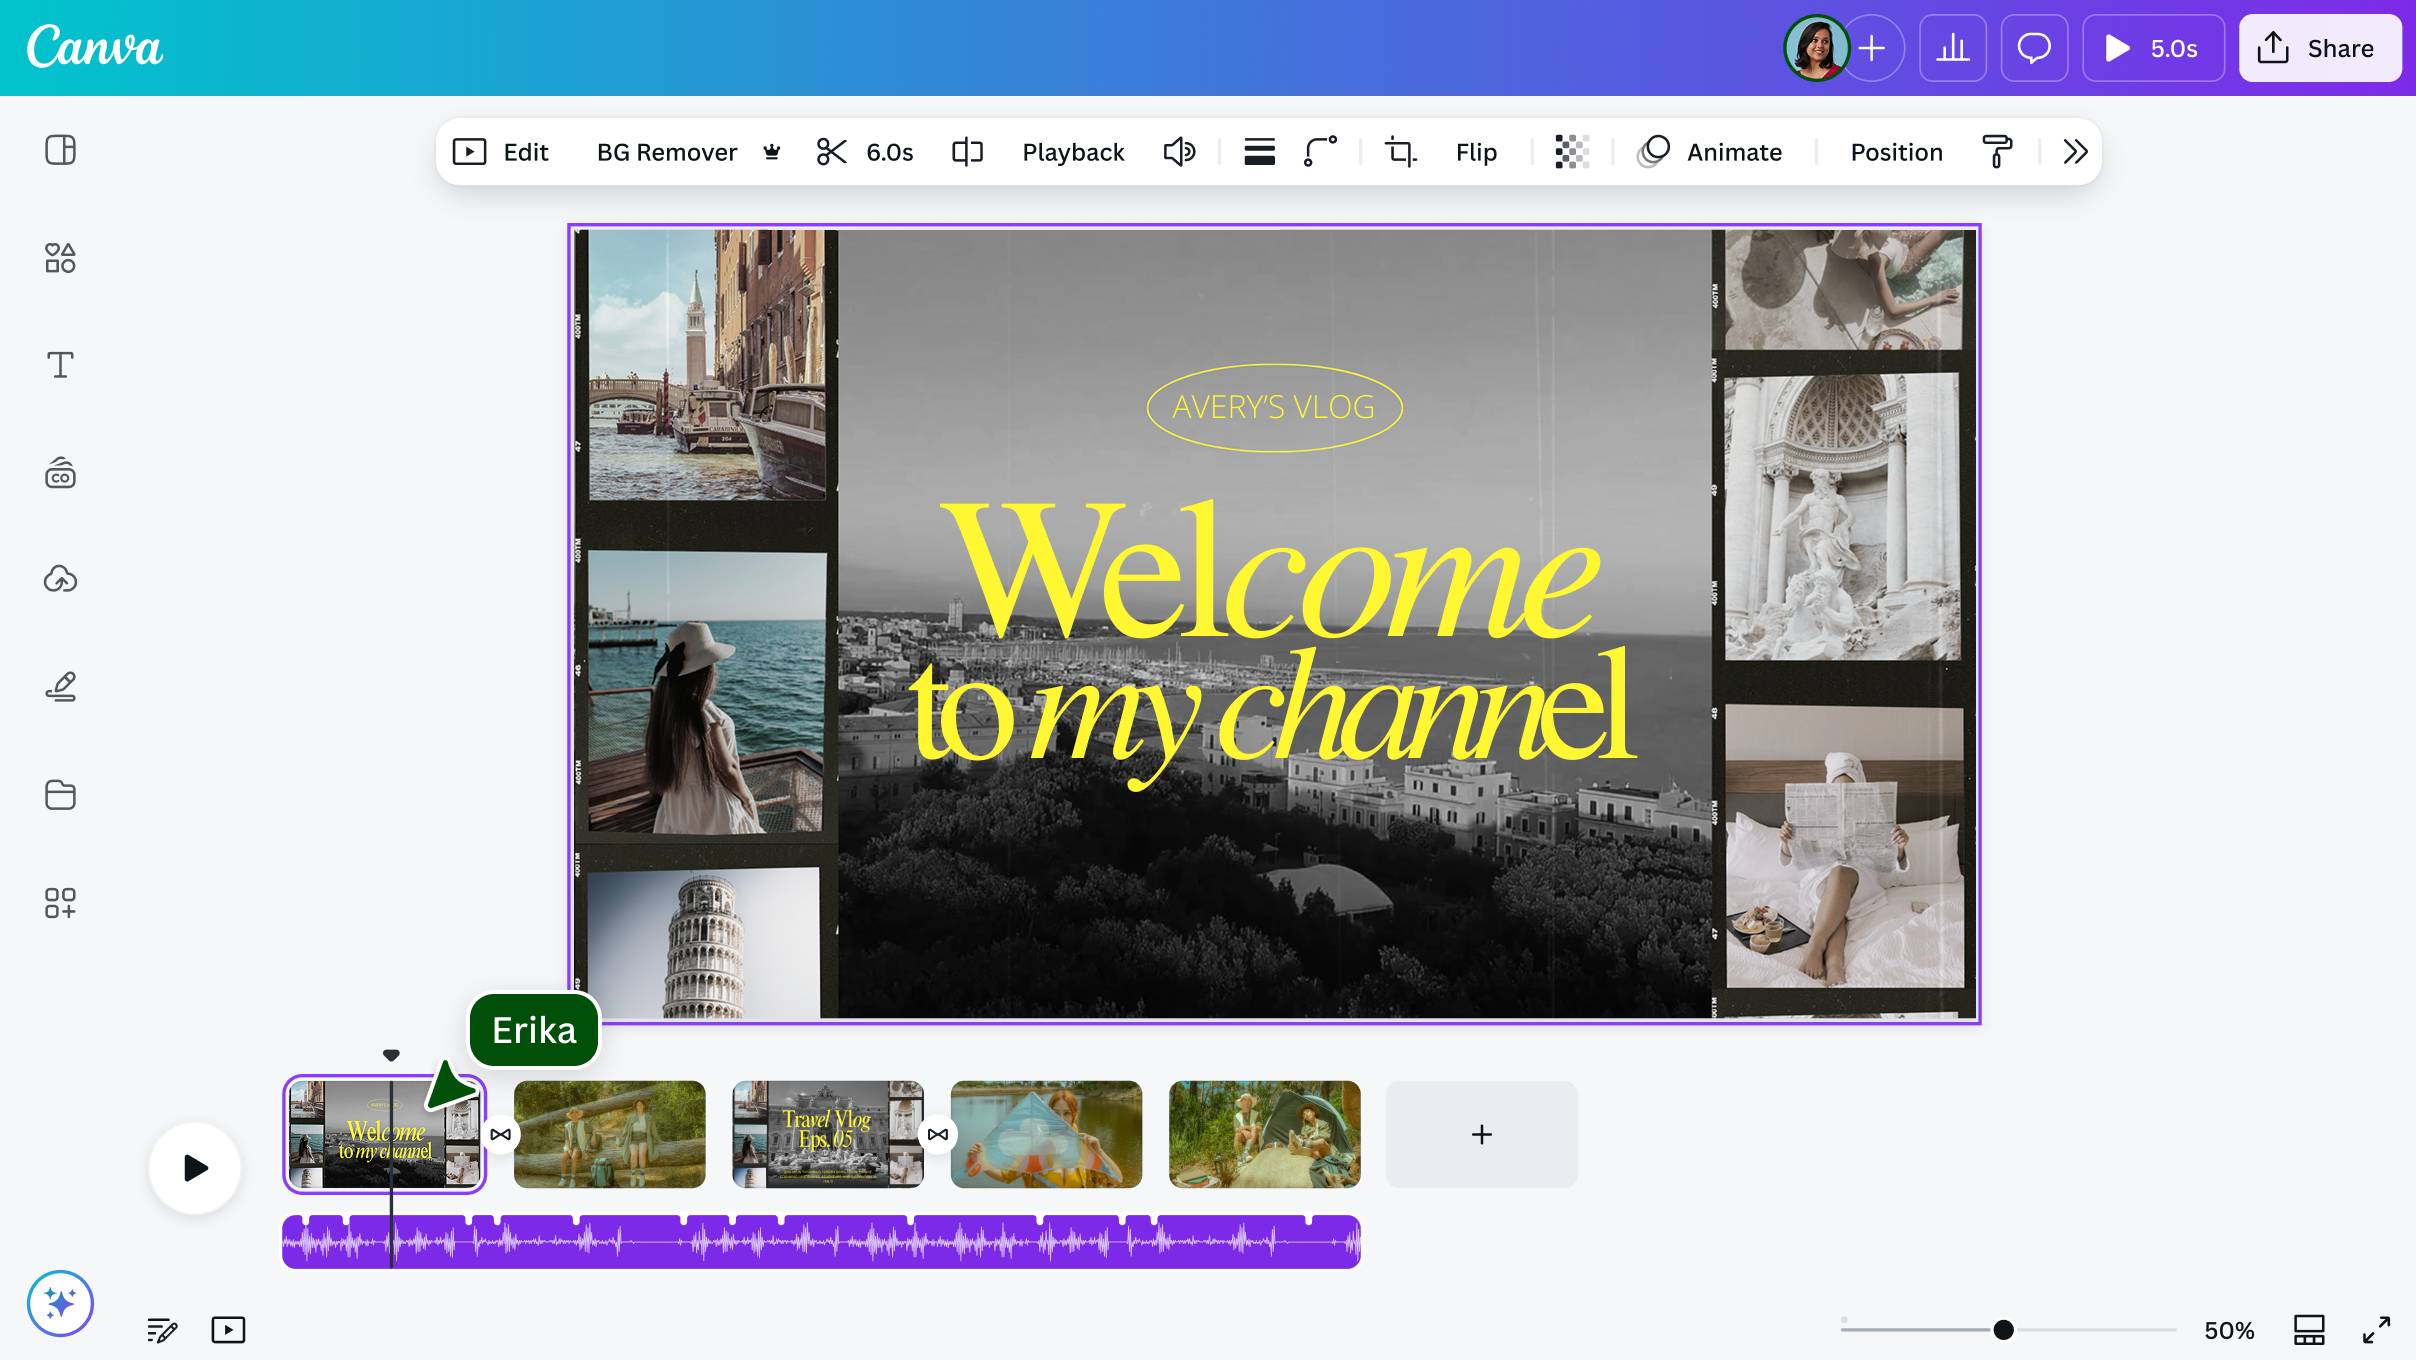Click the Copy style paint roller icon

(1997, 151)
